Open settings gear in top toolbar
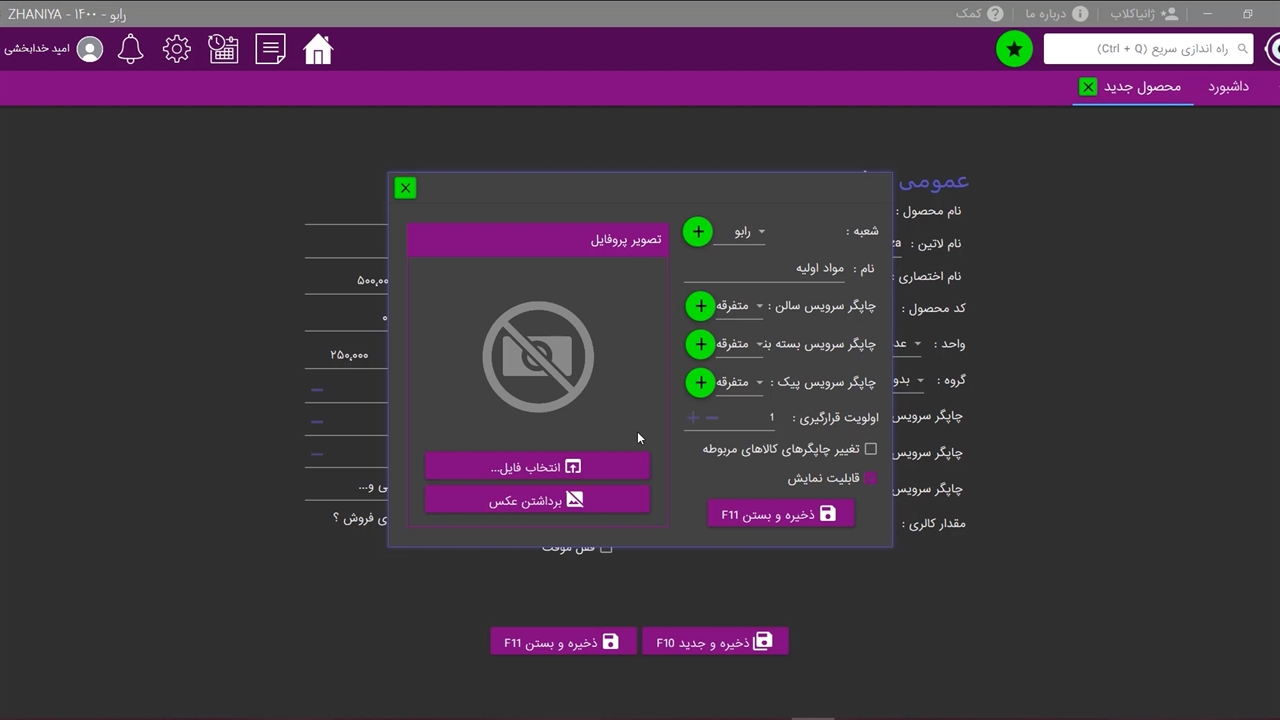Screen dimensions: 1280x720 177,49
